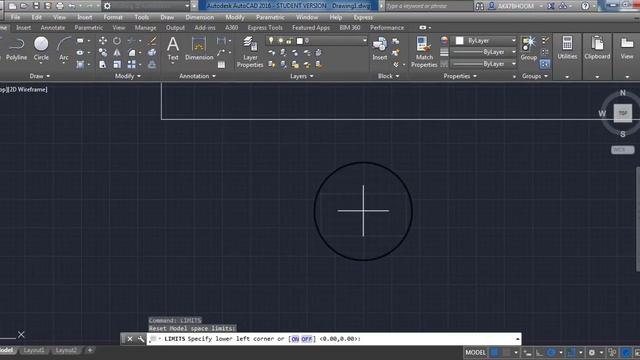This screenshot has height=360, width=640.
Task: Select the Polyline draw tool
Action: 16,48
